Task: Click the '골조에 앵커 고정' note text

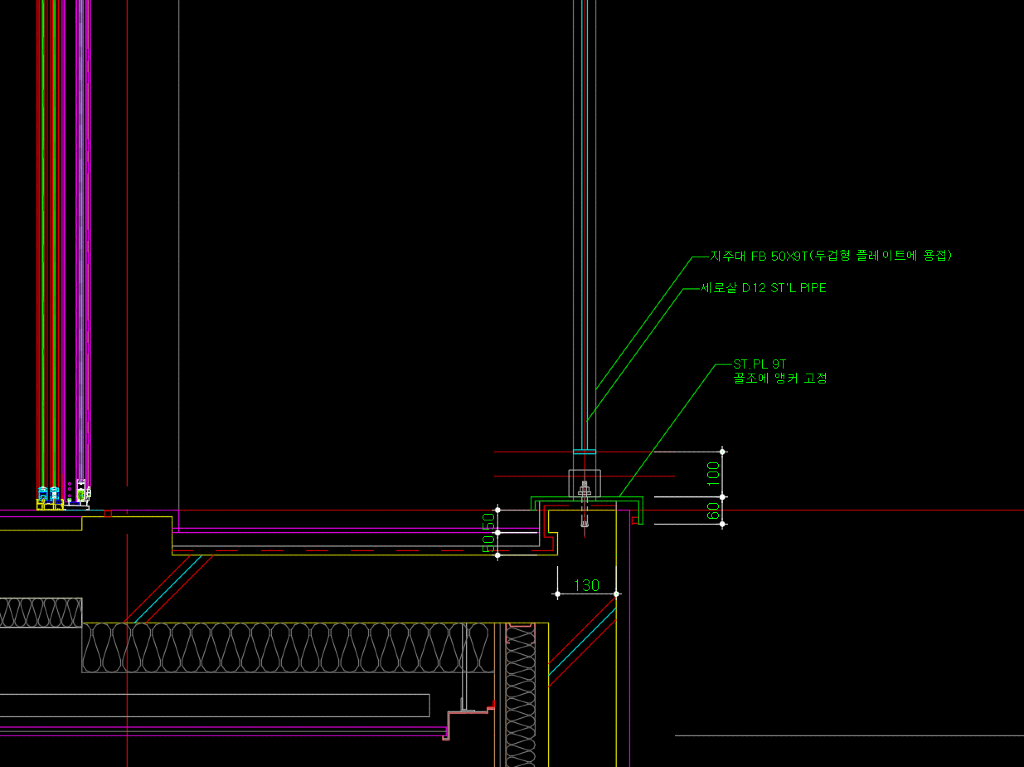Action: (780, 379)
